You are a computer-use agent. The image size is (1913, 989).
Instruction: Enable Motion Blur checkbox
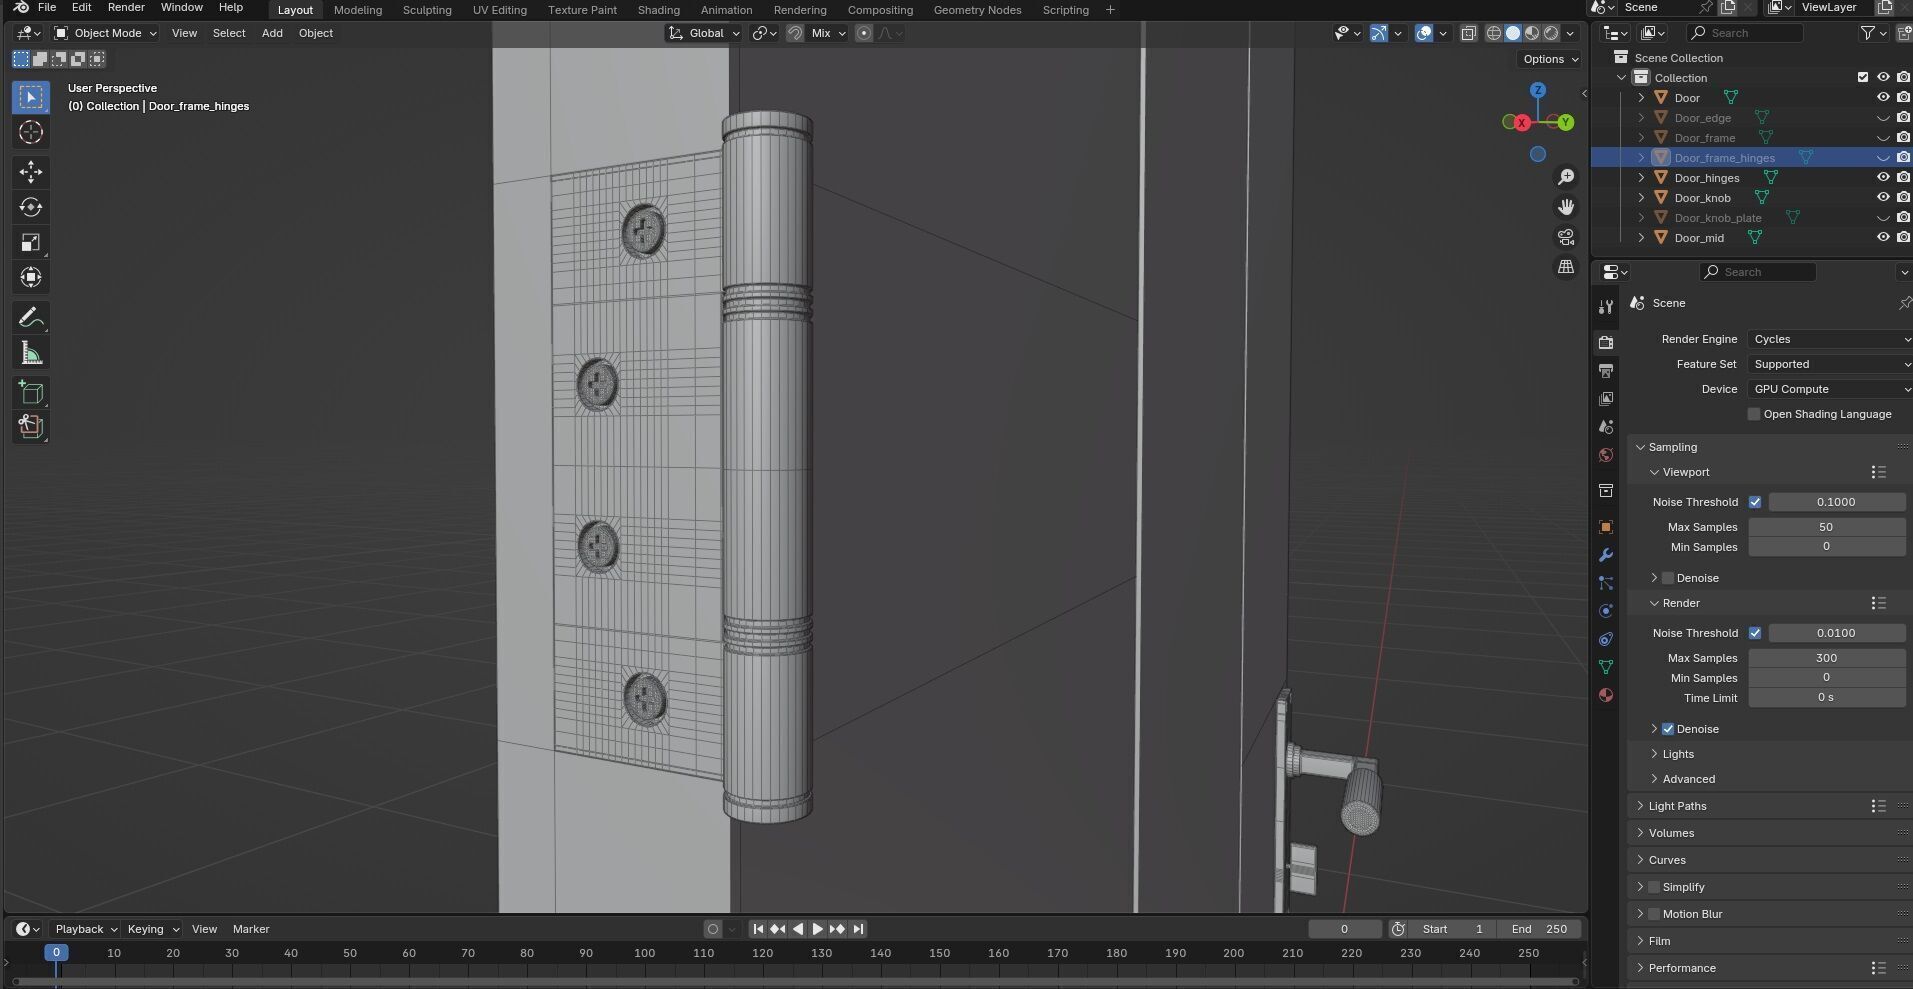click(x=1654, y=914)
